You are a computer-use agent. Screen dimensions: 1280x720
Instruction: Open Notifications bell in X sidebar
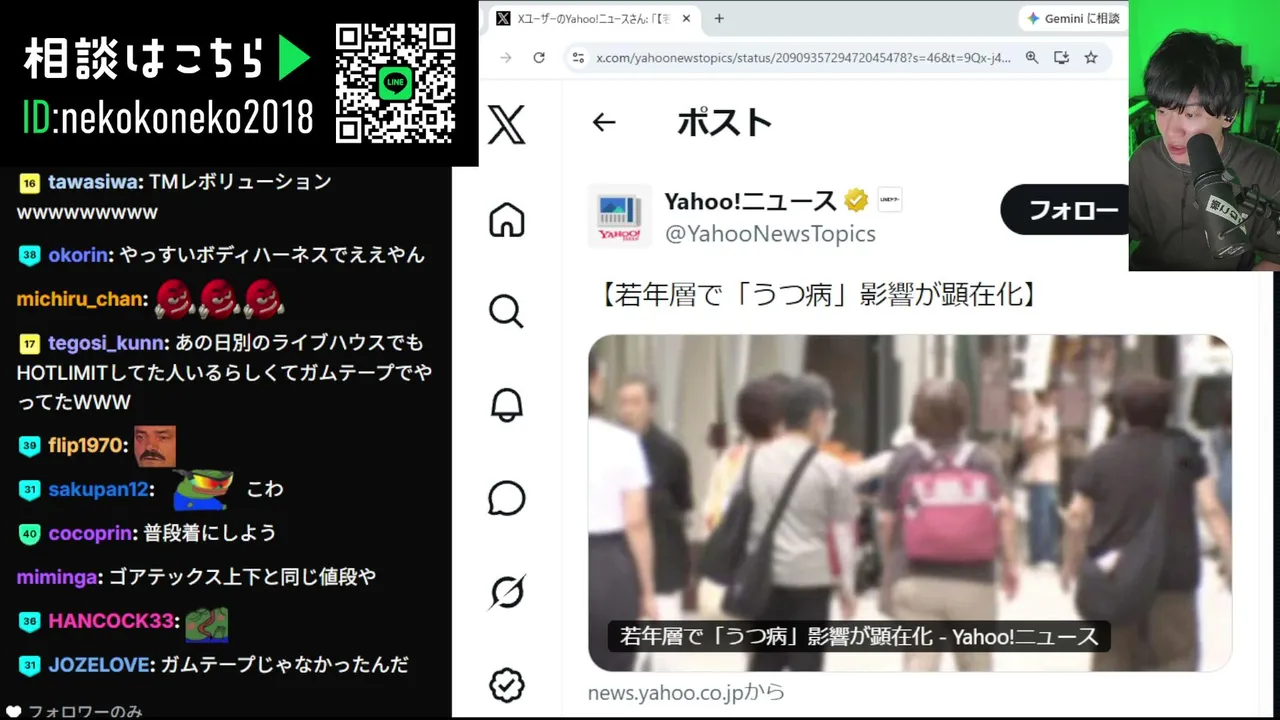(x=507, y=405)
